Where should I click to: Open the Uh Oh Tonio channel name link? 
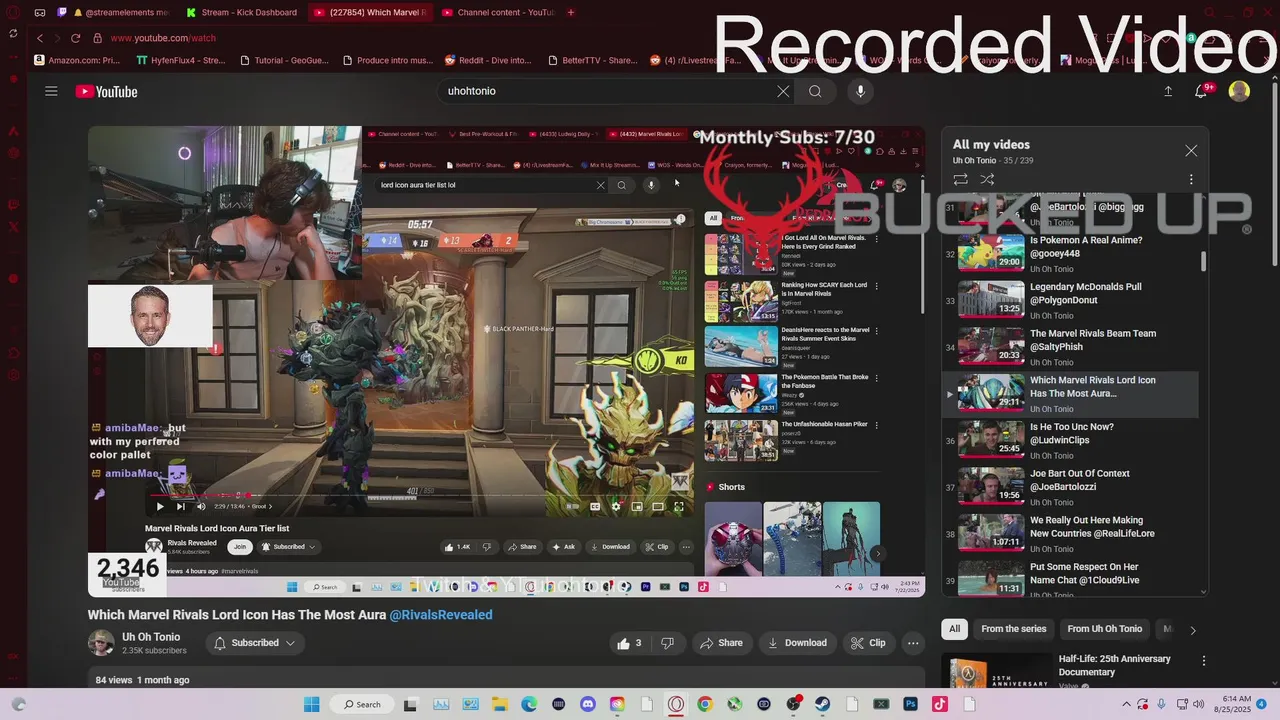pos(151,637)
